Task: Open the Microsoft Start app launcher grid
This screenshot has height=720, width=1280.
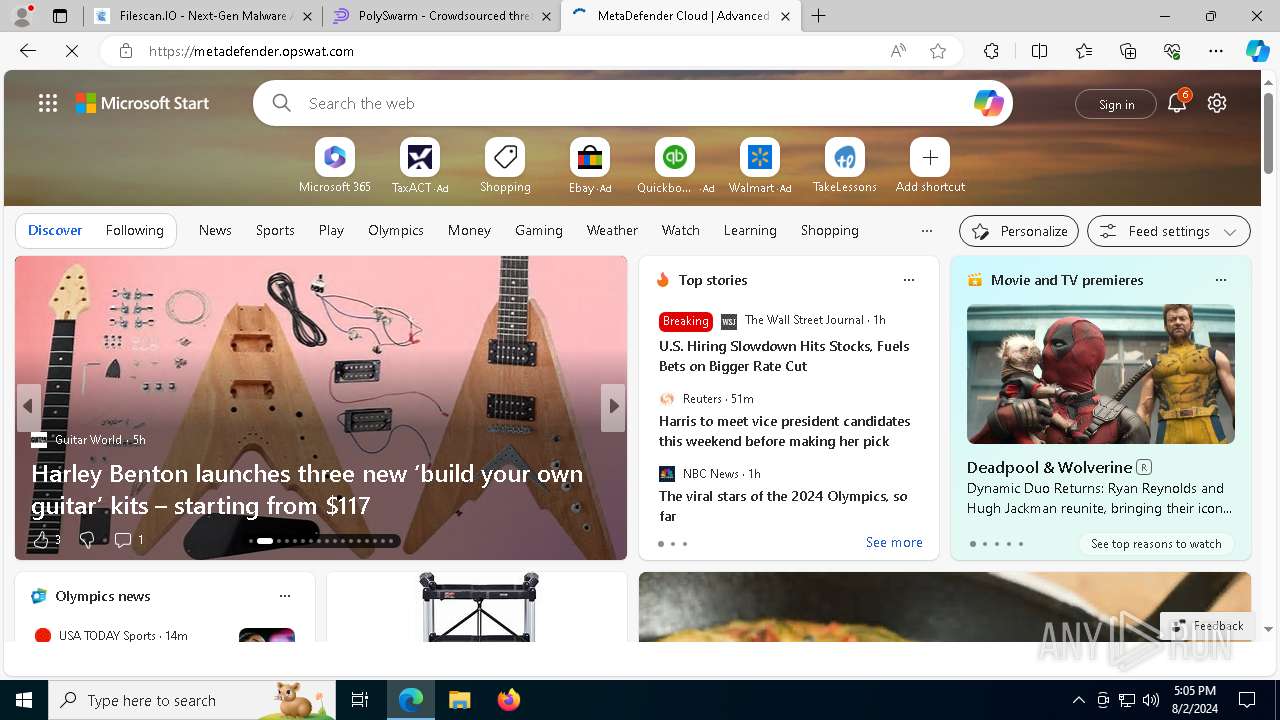Action: [48, 103]
